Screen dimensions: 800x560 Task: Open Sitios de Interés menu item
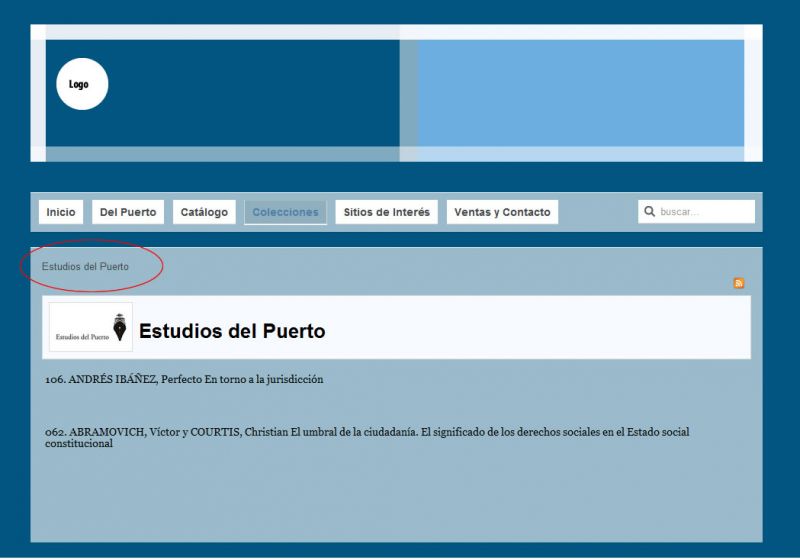coord(387,212)
